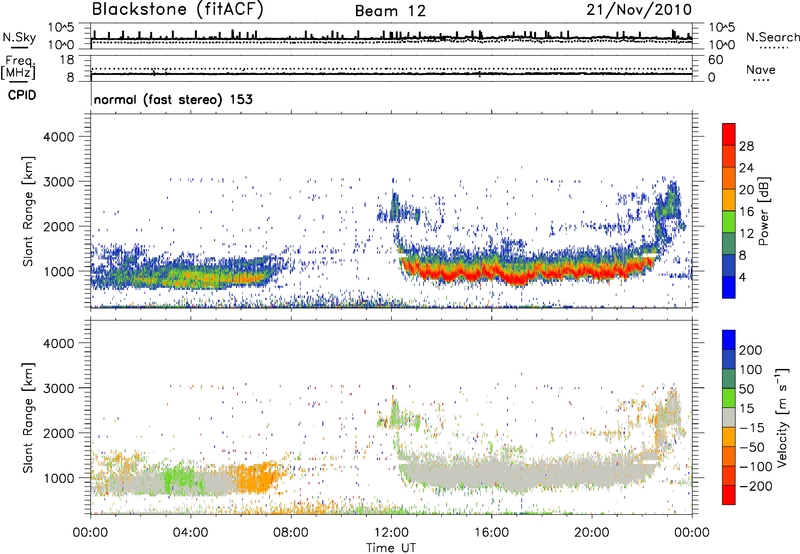Viewport: 800px width, 554px height.
Task: Click the '-200' label on Velocity colorbar
Action: pyautogui.click(x=755, y=486)
